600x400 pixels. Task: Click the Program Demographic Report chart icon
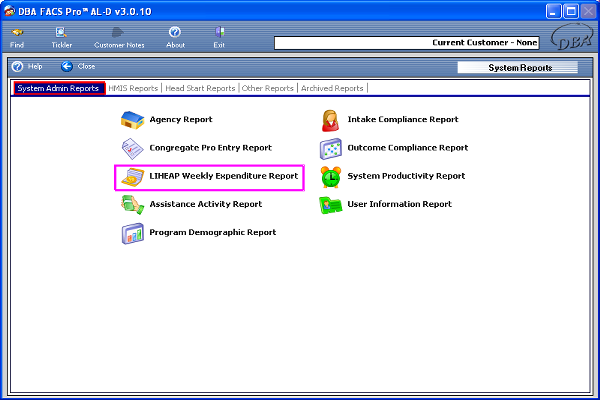pyautogui.click(x=132, y=233)
